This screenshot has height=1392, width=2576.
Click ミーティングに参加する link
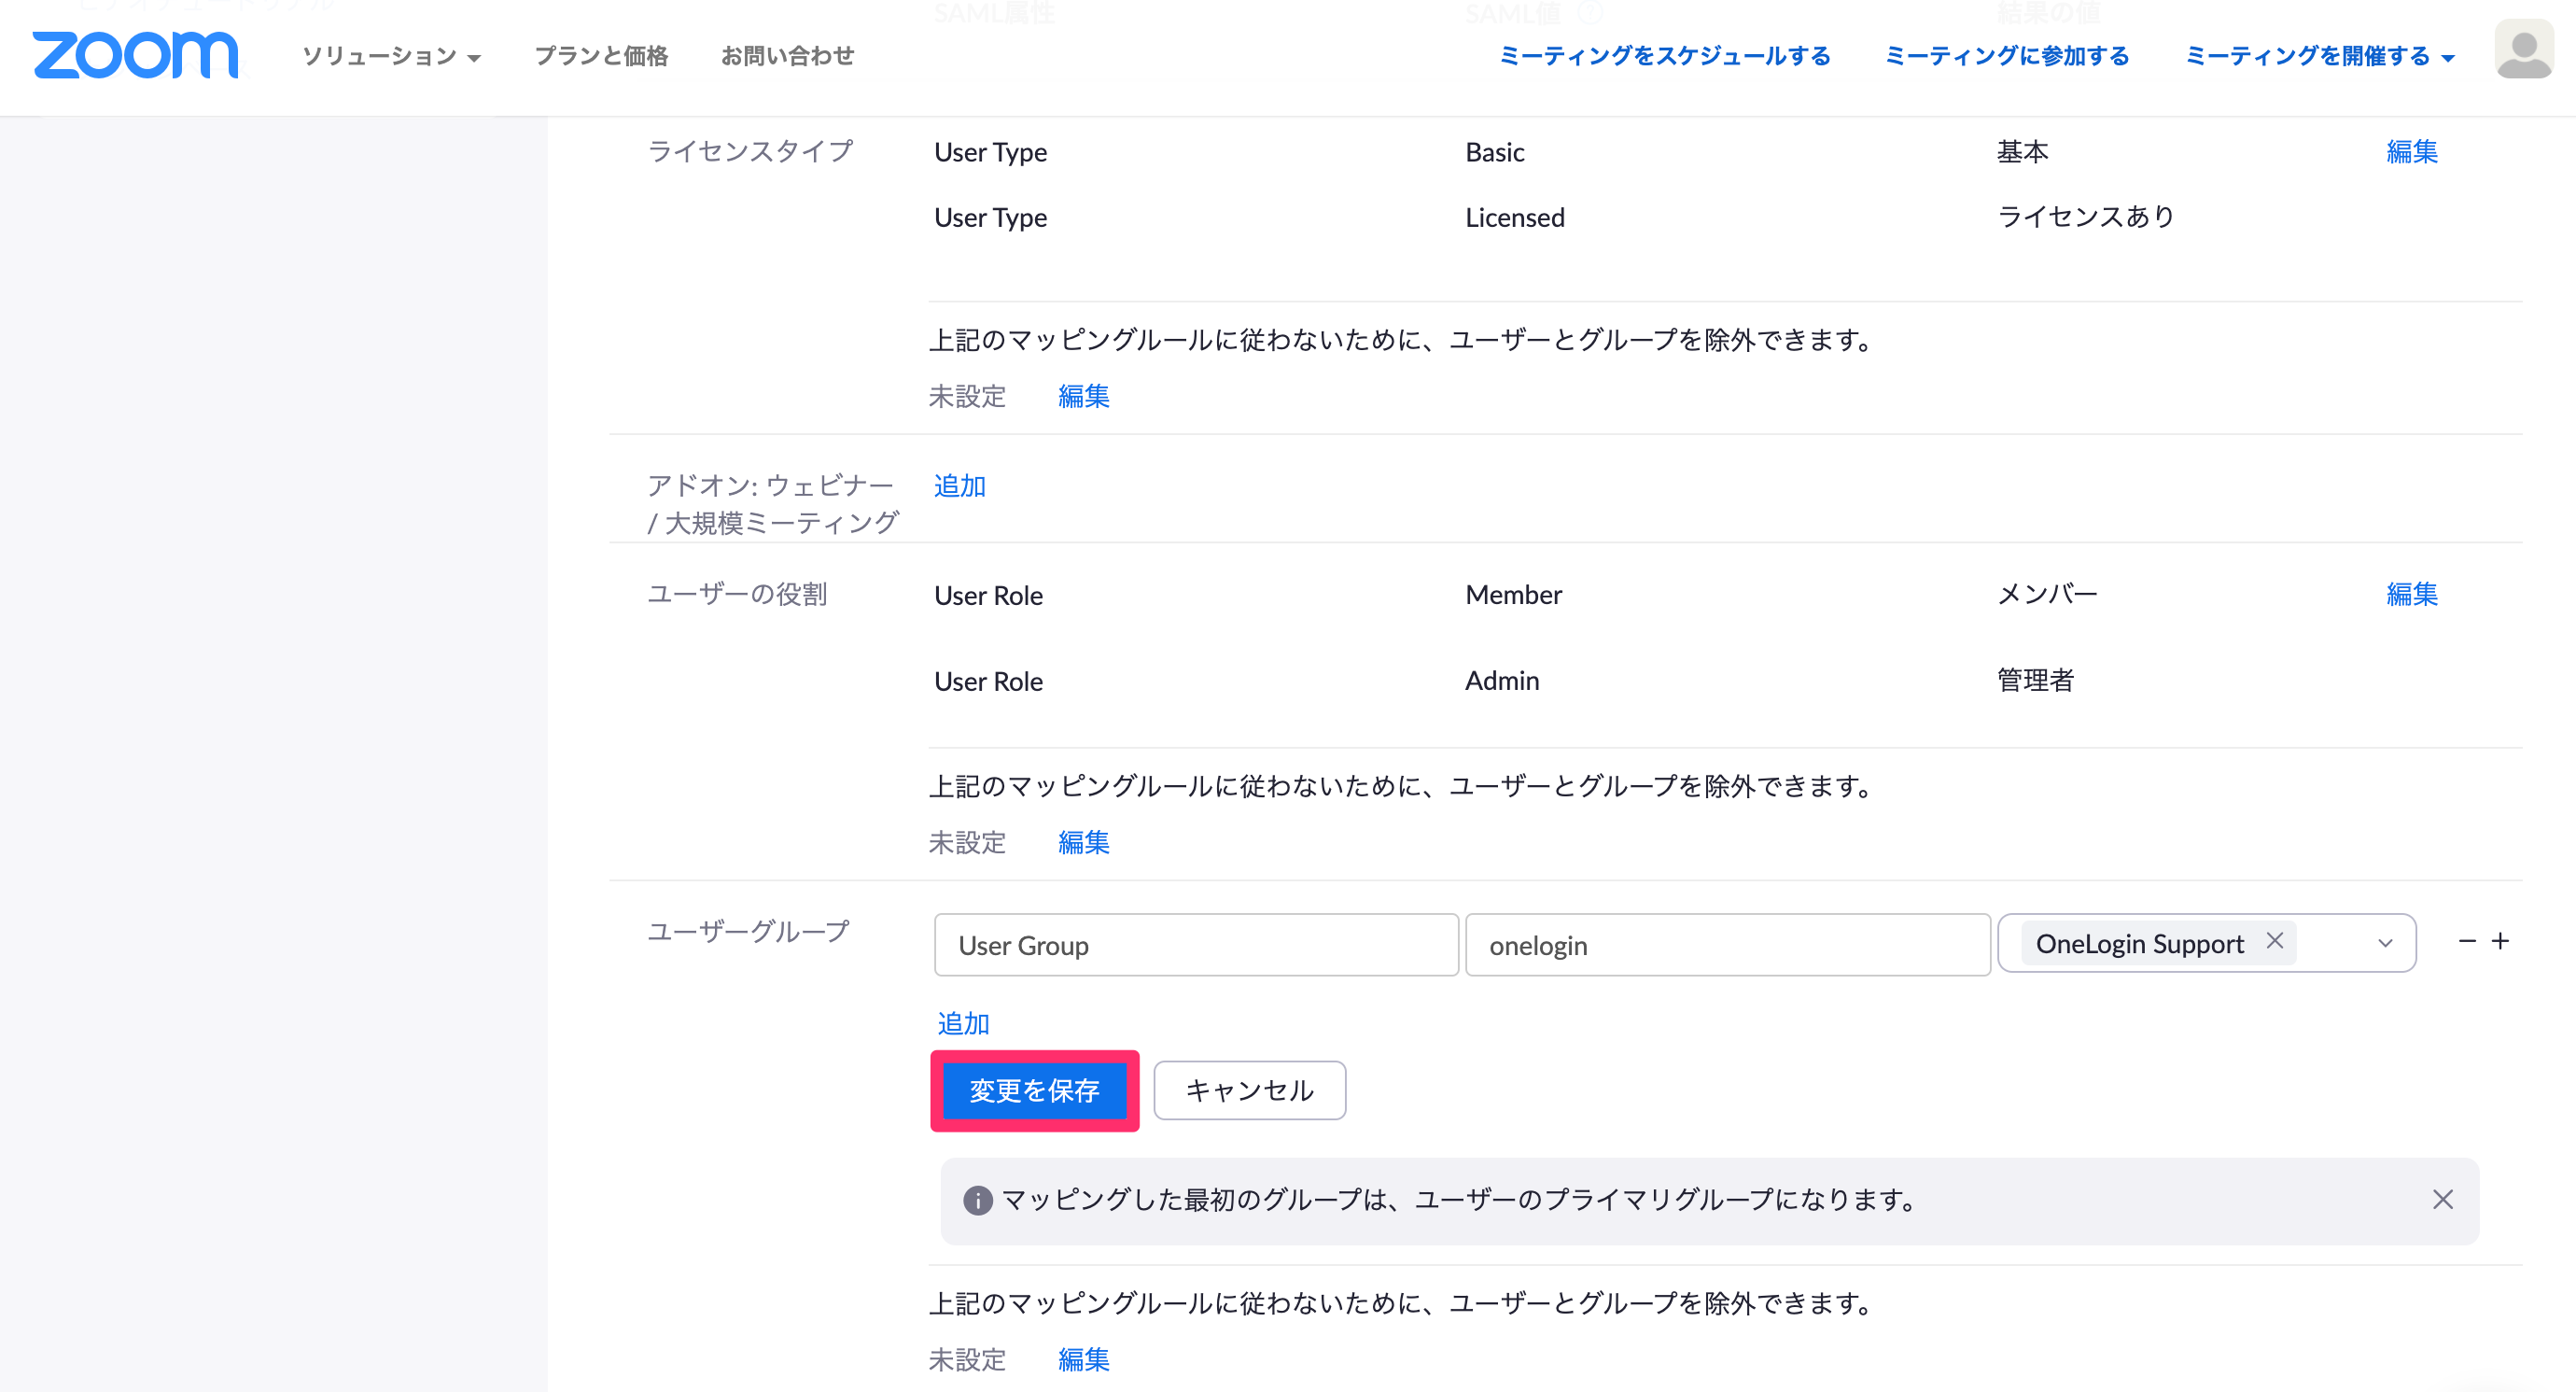pyautogui.click(x=2007, y=56)
